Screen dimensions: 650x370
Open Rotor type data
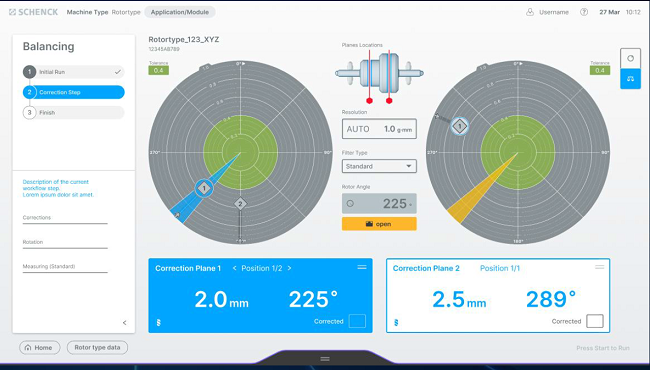click(x=97, y=347)
